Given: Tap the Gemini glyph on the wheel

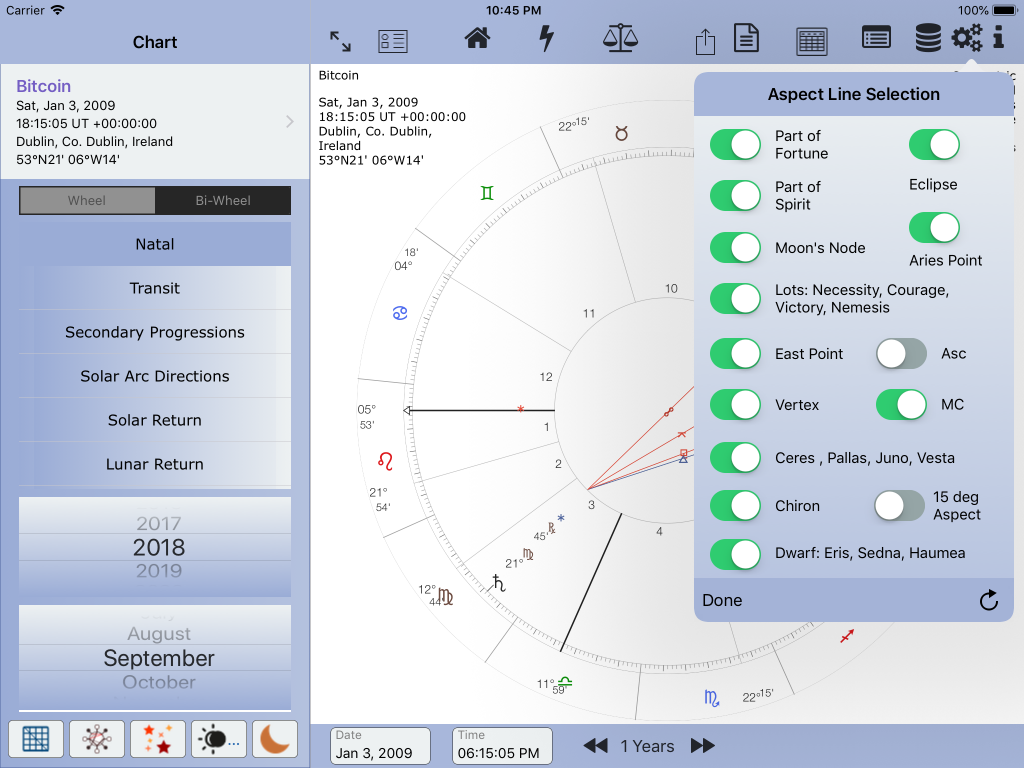Looking at the screenshot, I should [x=487, y=193].
